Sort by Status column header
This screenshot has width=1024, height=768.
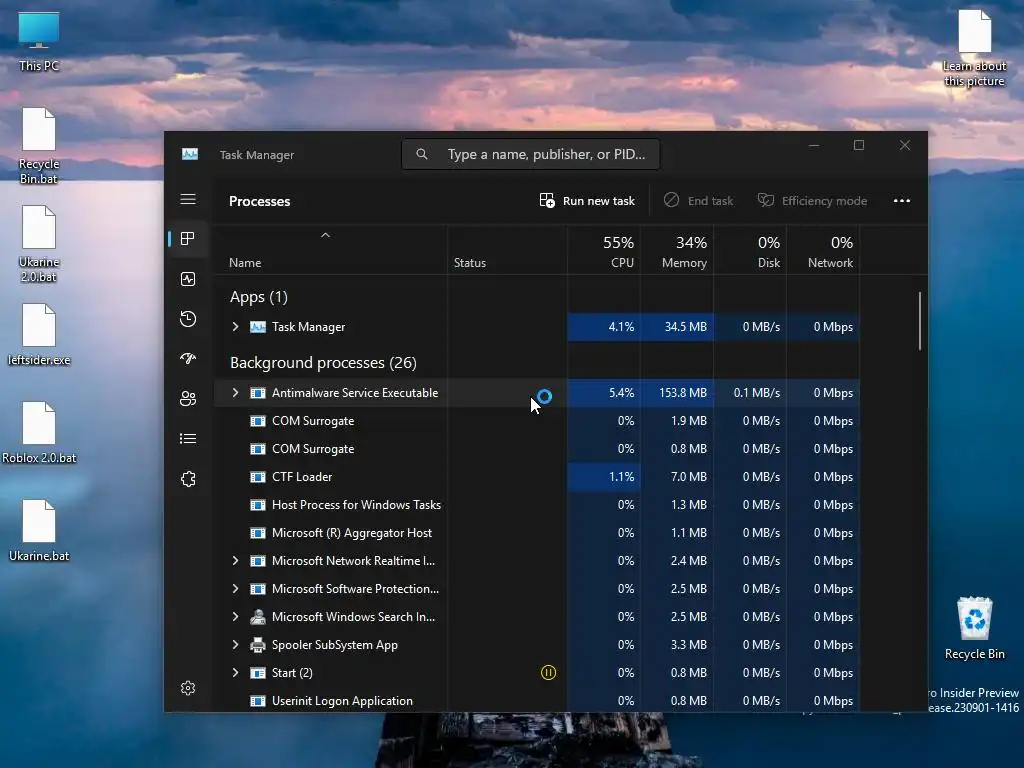pyautogui.click(x=507, y=249)
